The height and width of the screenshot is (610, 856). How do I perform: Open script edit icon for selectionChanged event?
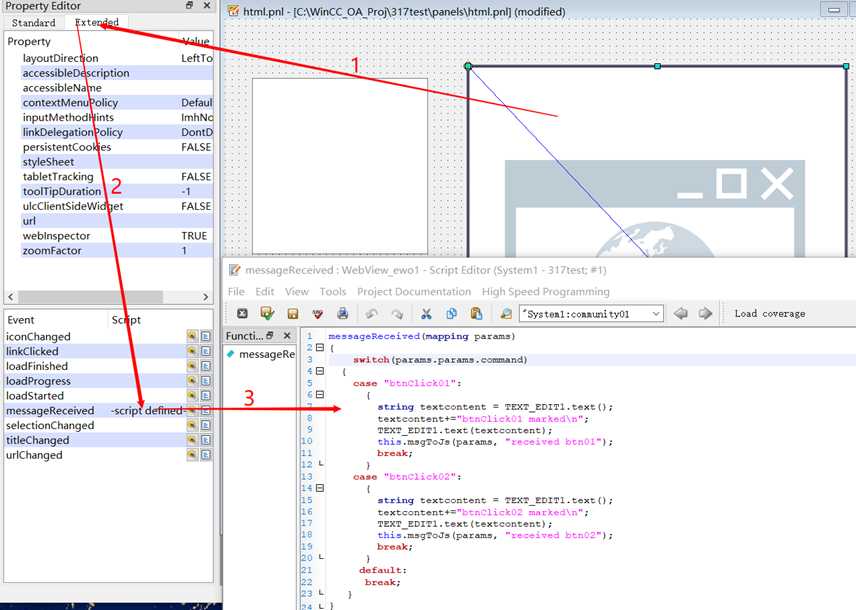tap(206, 425)
